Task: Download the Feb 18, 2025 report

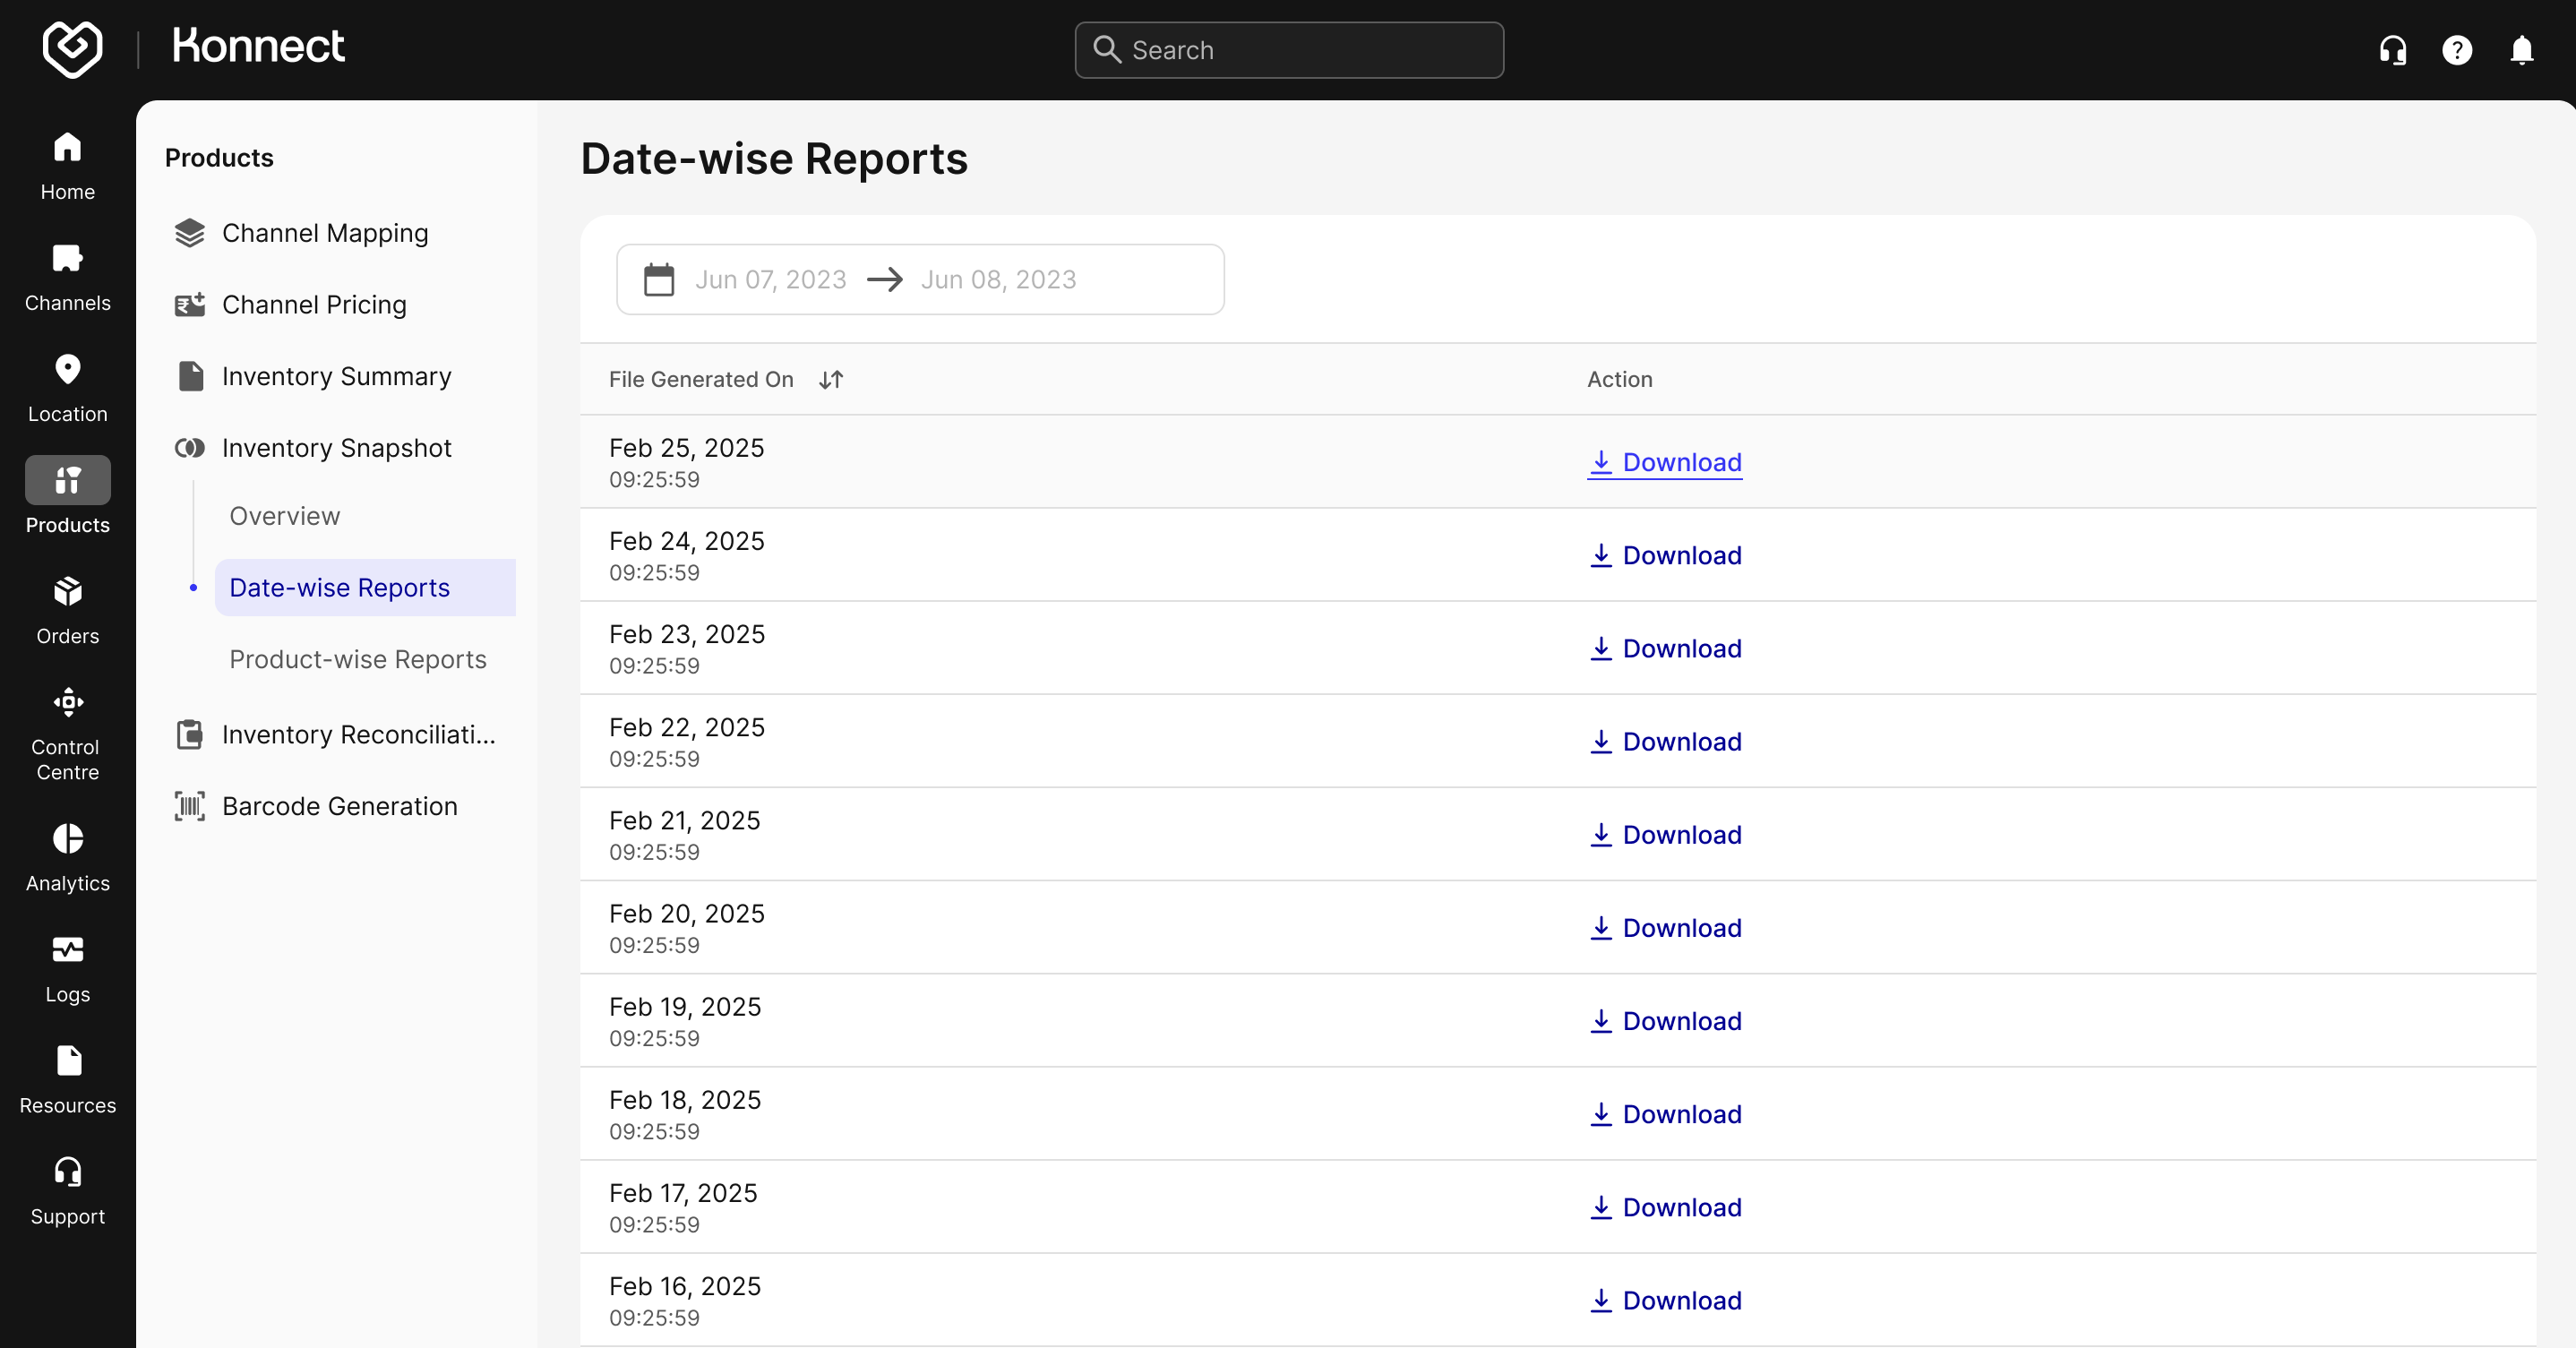Action: (1665, 1114)
